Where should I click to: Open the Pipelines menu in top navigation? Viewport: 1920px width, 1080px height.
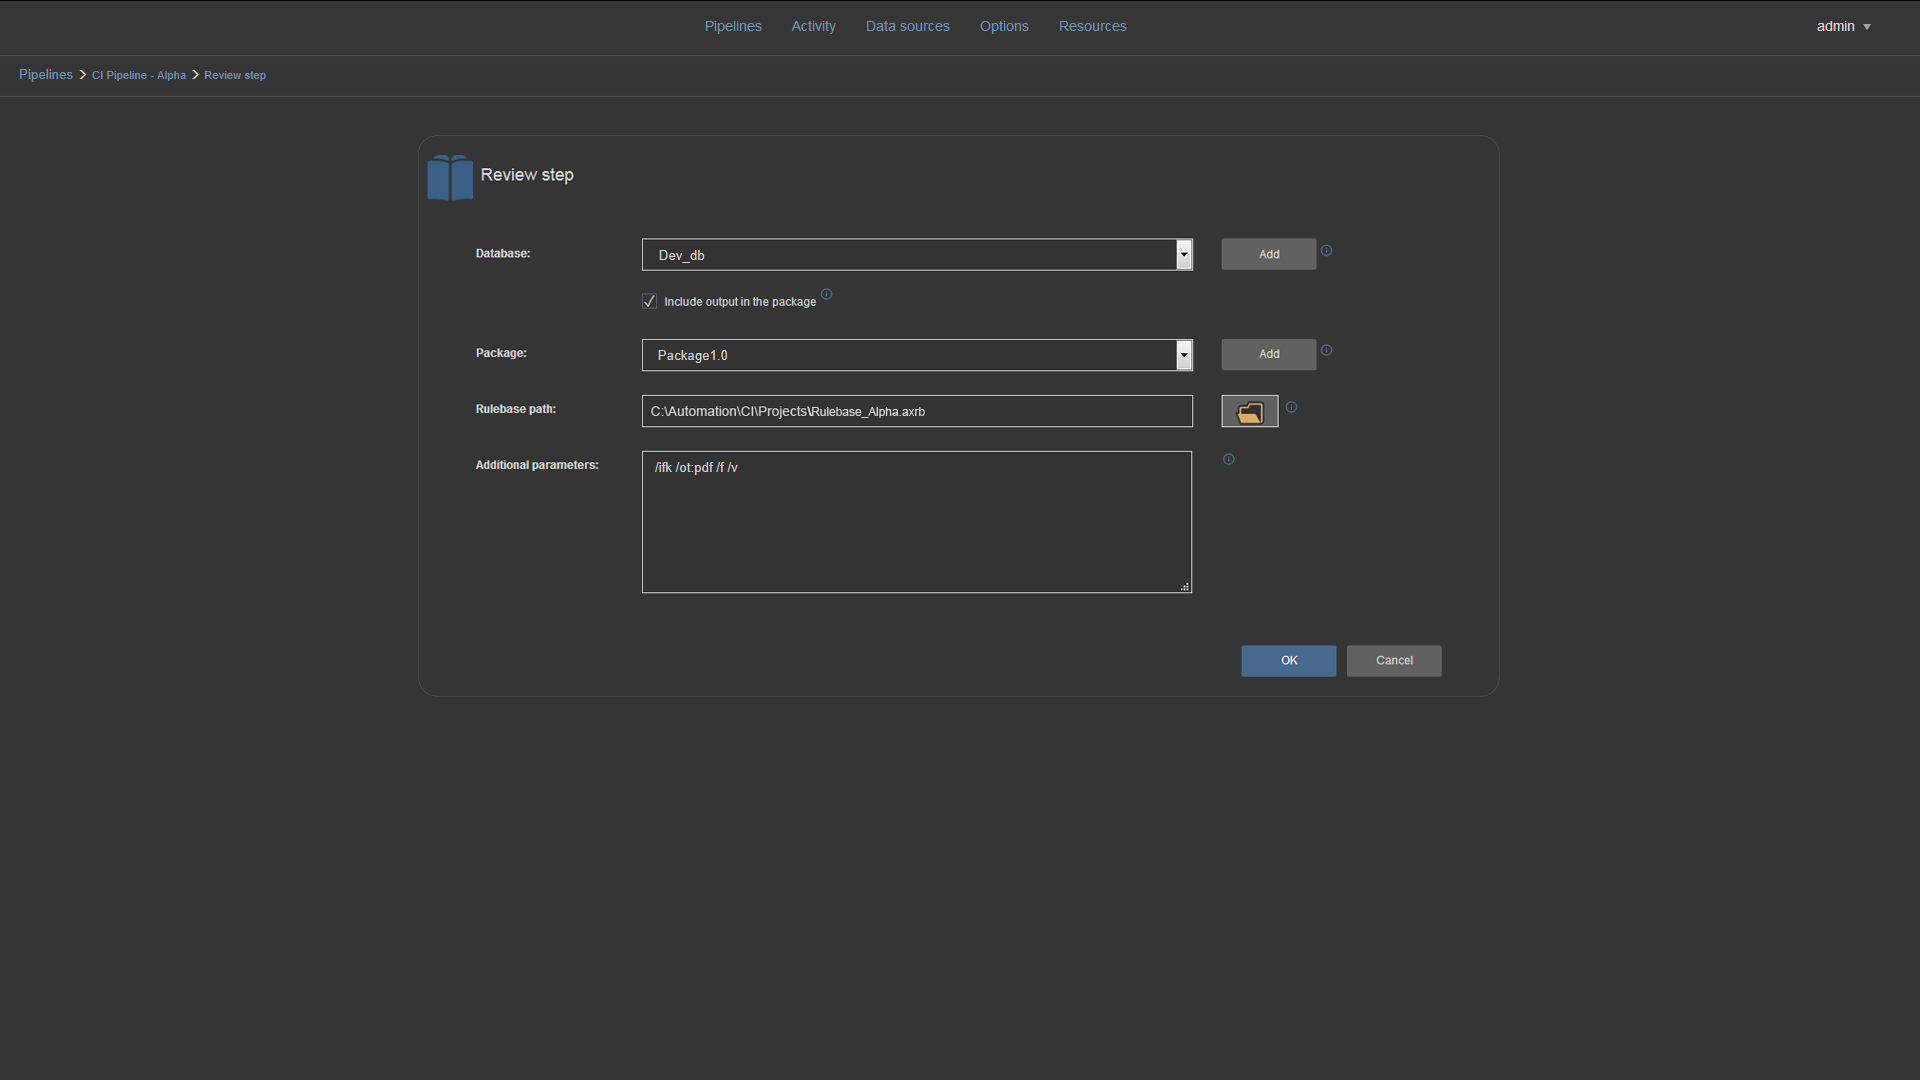point(733,26)
